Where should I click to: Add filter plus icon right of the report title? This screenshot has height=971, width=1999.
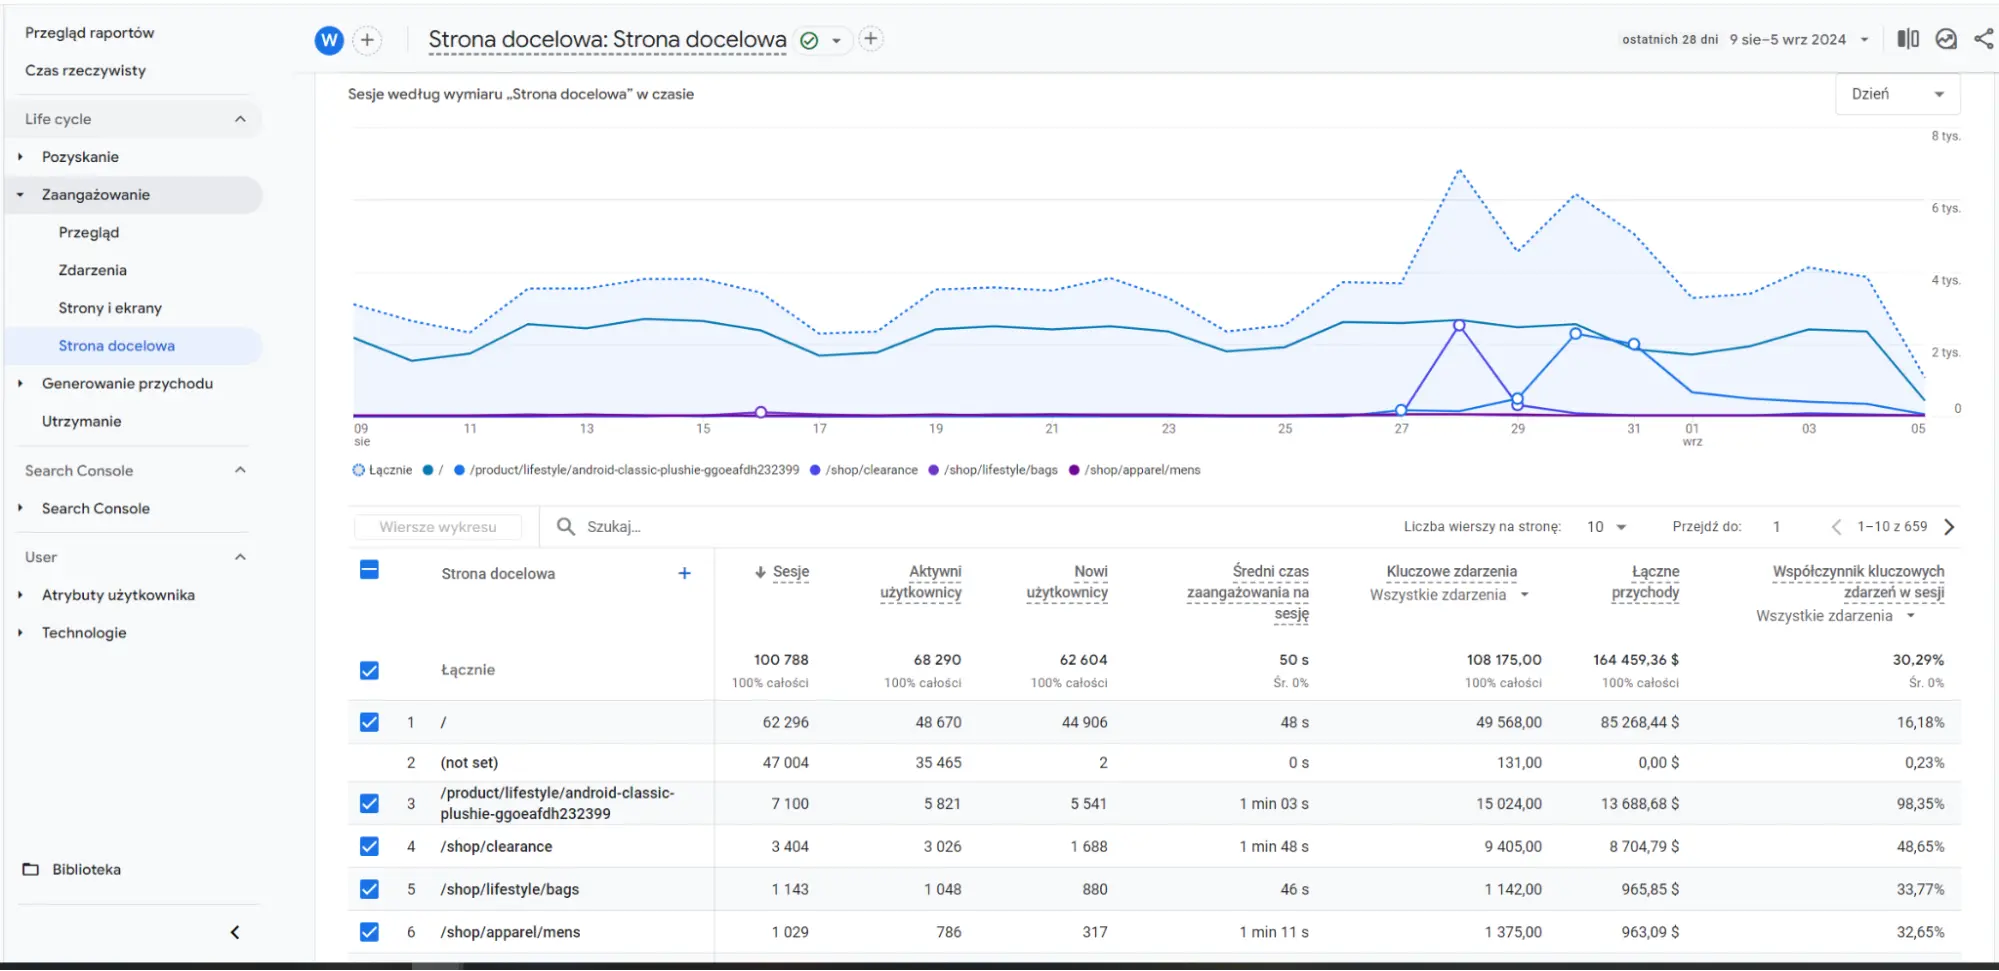coord(871,39)
